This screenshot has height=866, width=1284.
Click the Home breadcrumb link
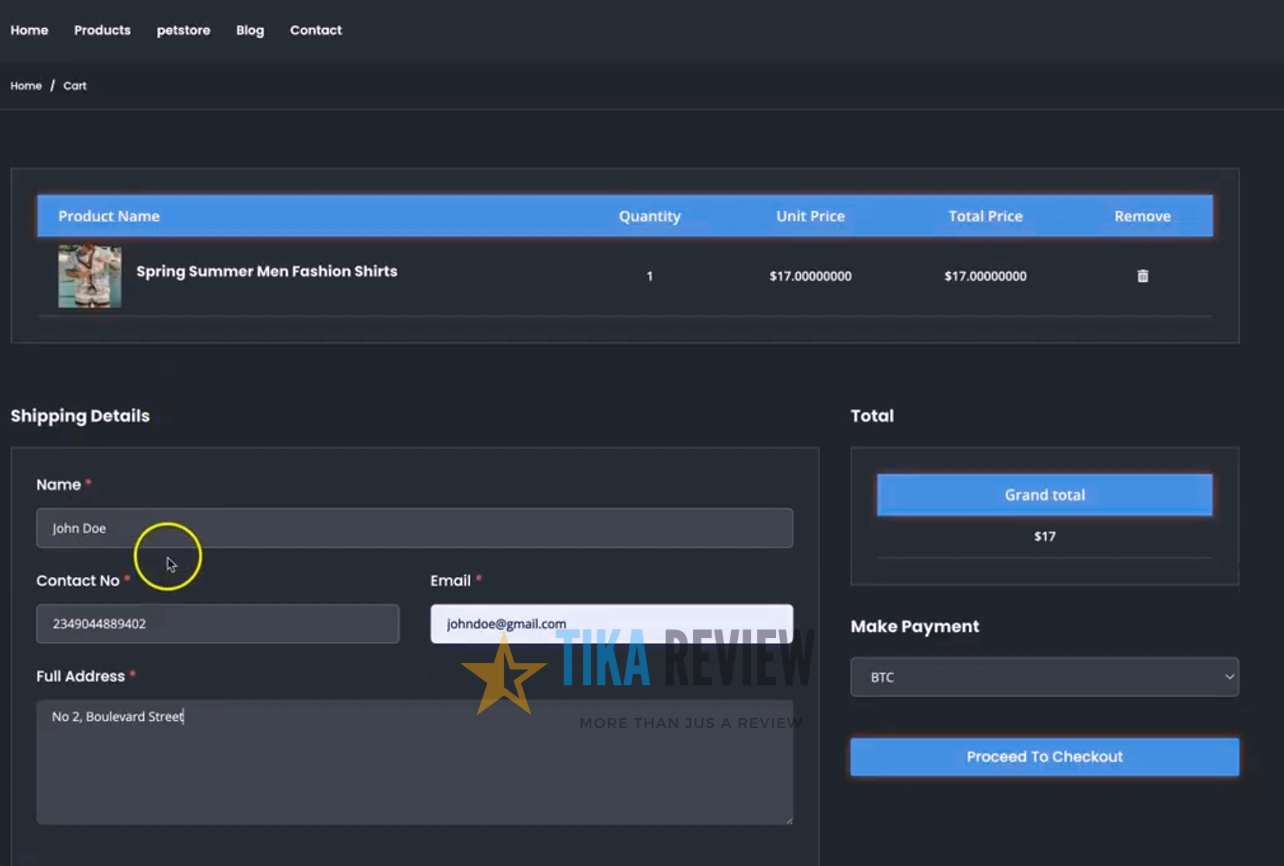coord(26,86)
